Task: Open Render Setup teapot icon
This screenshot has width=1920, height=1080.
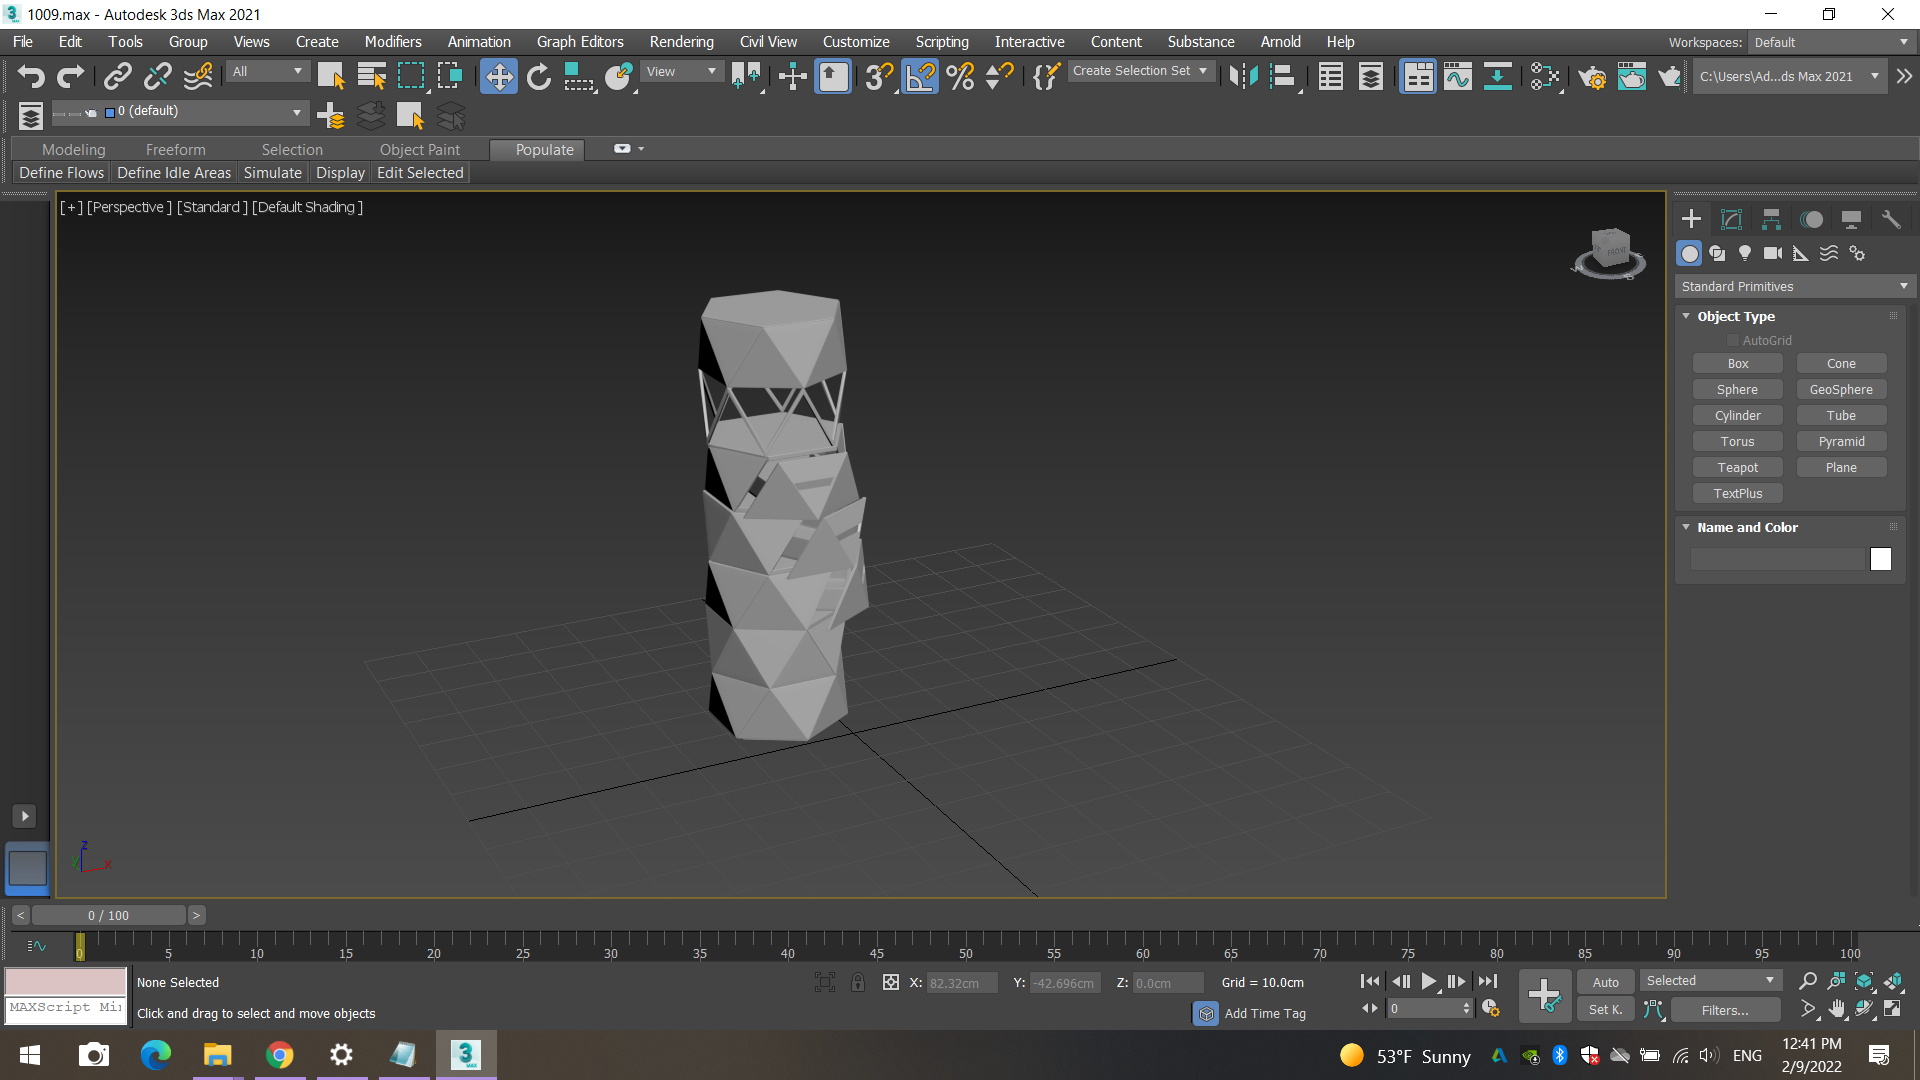Action: pyautogui.click(x=1592, y=77)
